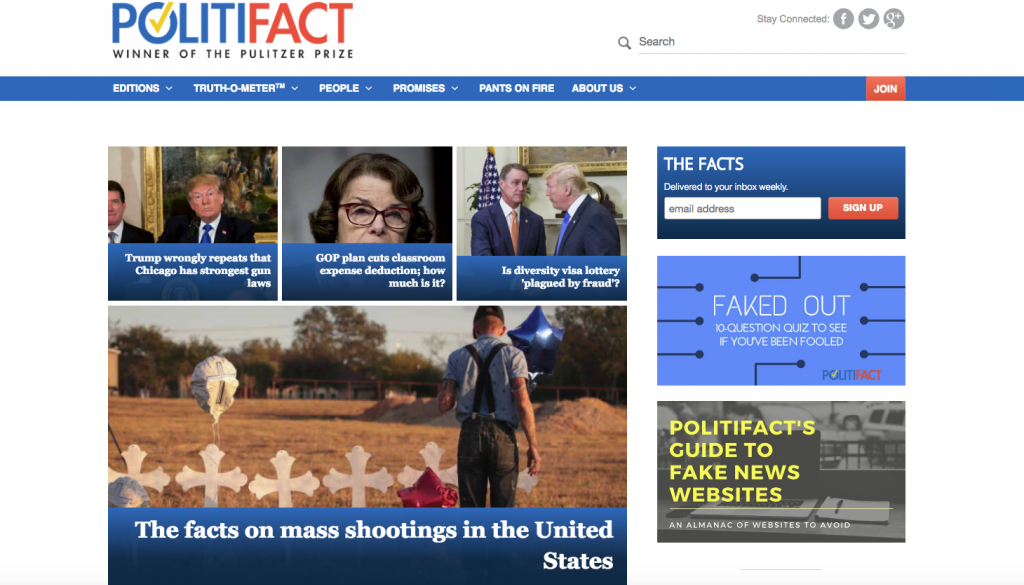Click the red Join button

[x=886, y=89]
